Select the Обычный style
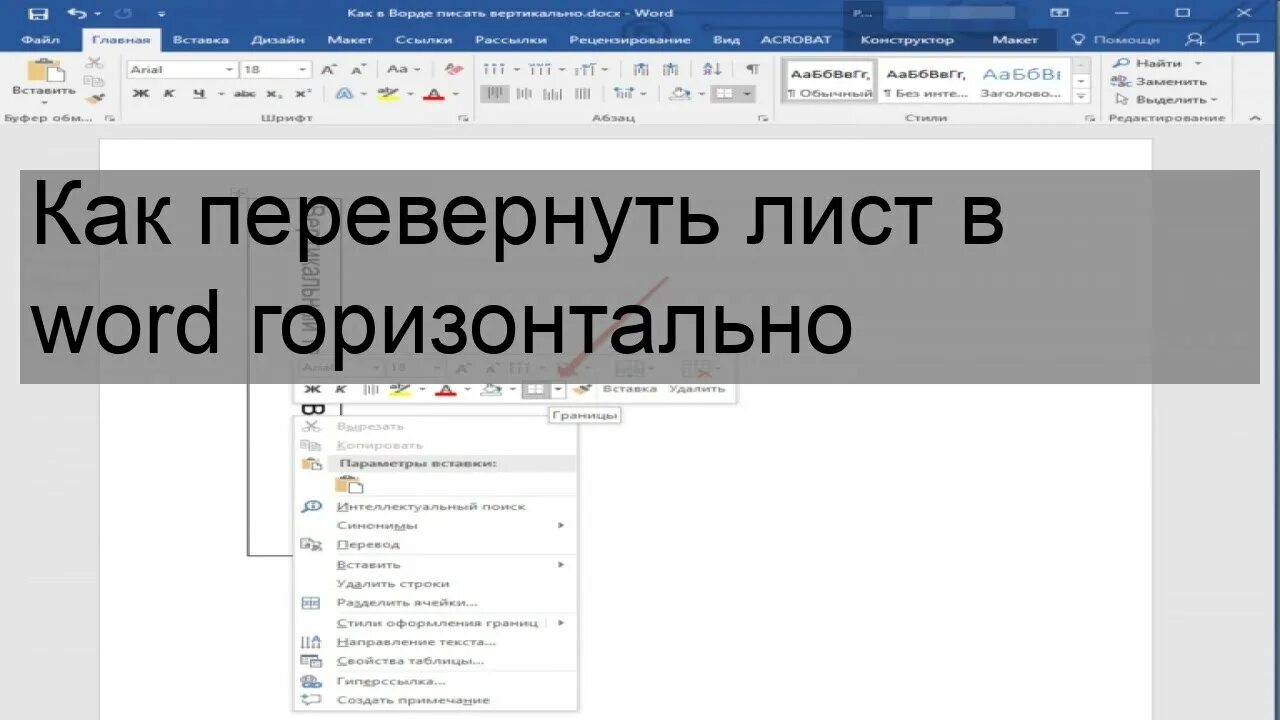1280x720 pixels. (830, 82)
